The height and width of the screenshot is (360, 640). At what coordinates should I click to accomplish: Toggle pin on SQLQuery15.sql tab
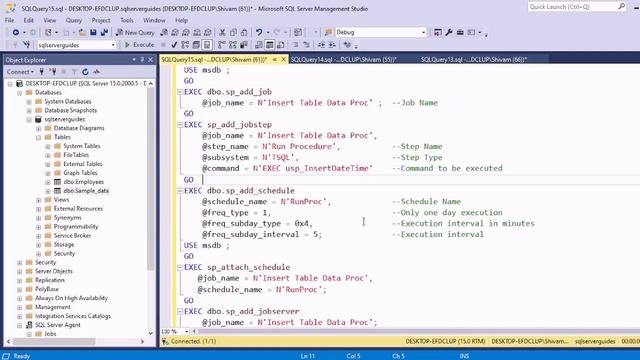click(x=275, y=60)
